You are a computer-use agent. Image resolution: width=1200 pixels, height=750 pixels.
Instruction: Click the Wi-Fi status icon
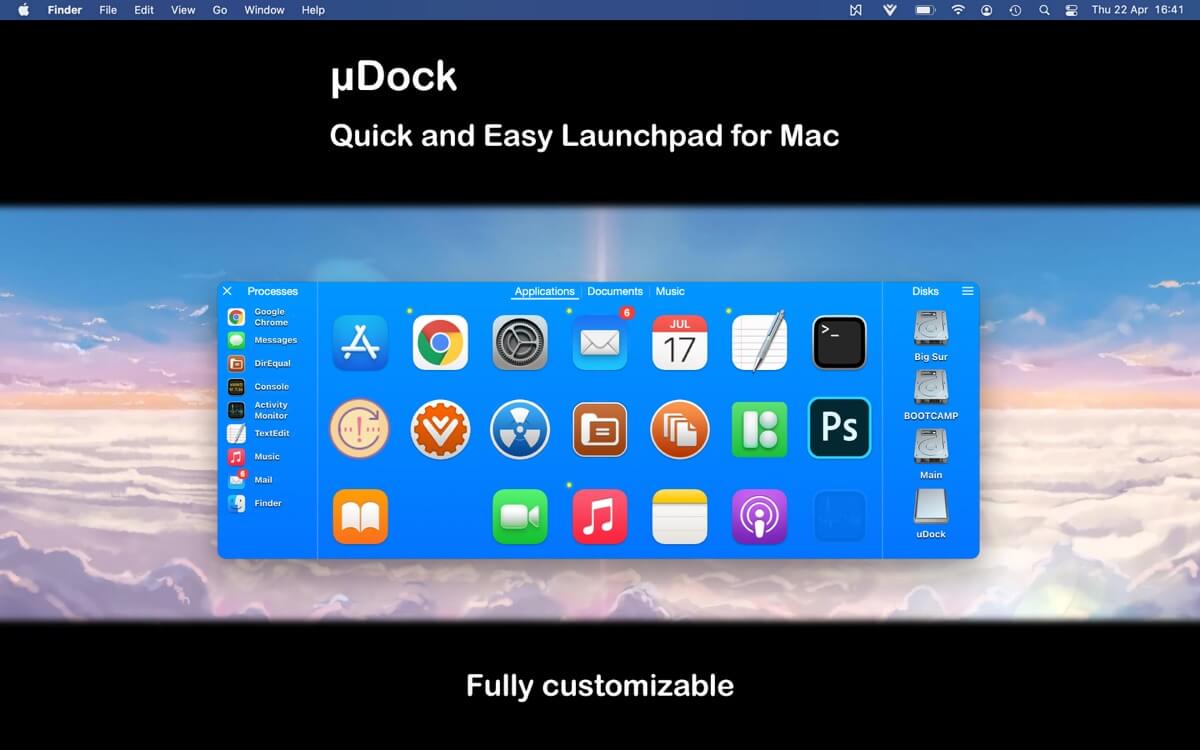(958, 10)
